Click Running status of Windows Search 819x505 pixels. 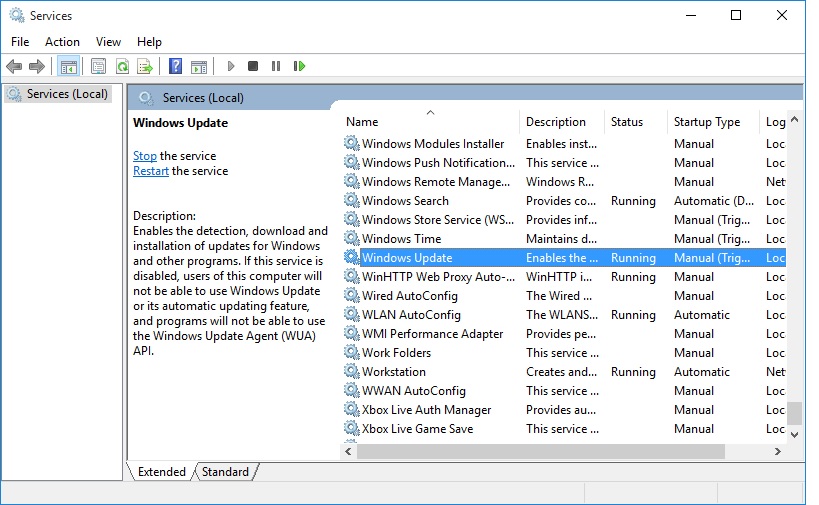click(x=633, y=201)
